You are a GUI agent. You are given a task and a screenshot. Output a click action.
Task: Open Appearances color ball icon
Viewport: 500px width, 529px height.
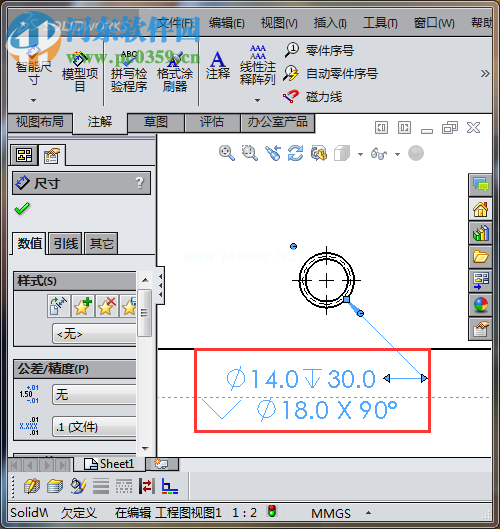[x=480, y=305]
